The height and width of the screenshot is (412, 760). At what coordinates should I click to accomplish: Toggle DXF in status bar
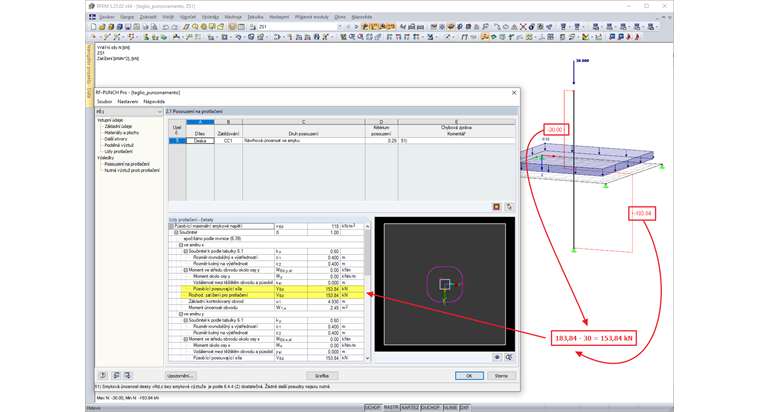464,408
